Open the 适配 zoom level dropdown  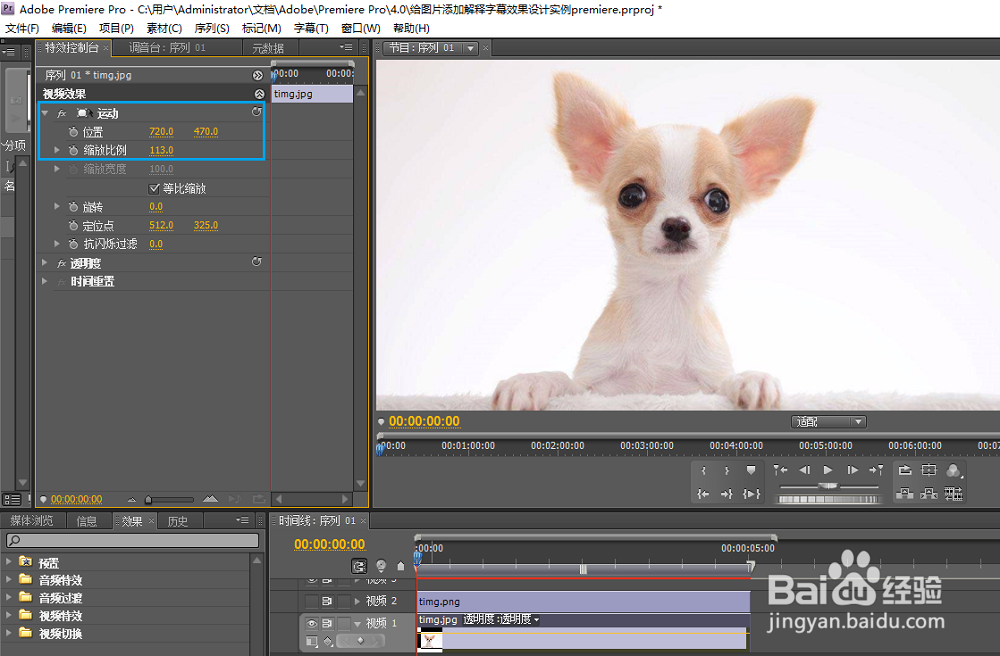(828, 422)
